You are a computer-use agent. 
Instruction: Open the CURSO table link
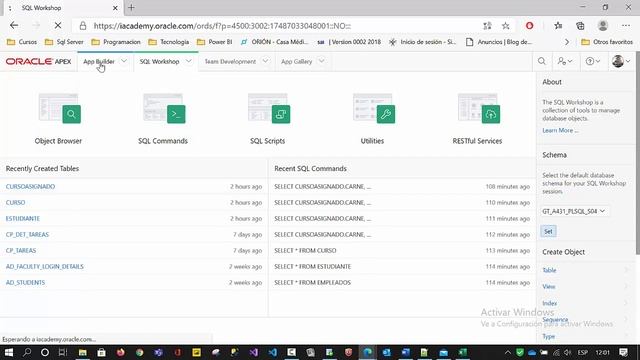click(x=16, y=202)
